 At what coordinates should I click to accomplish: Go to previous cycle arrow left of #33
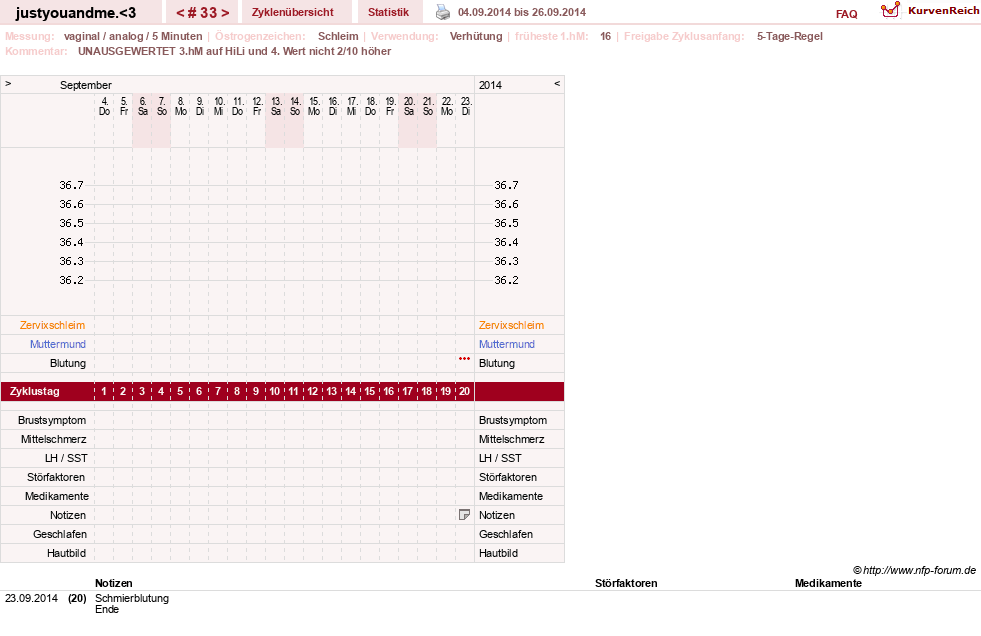(180, 13)
